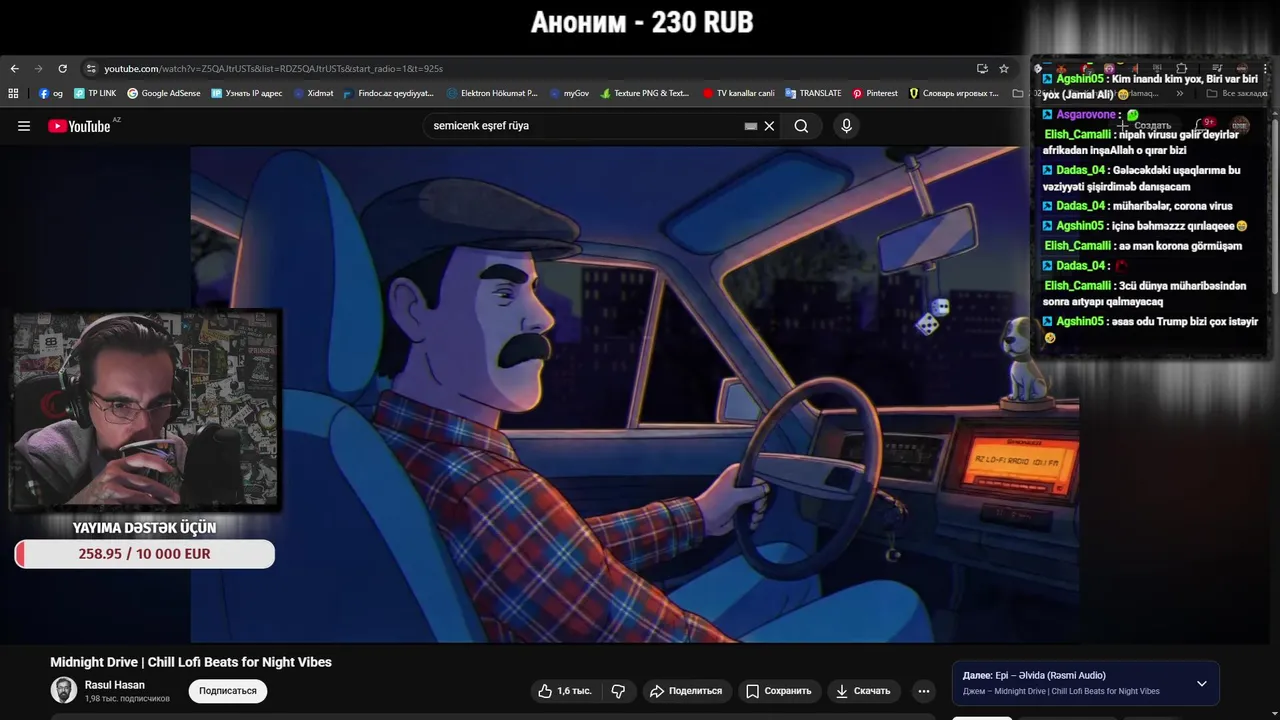The width and height of the screenshot is (1280, 720).
Task: Open the on-screen keyboard icon in search
Action: coord(751,126)
